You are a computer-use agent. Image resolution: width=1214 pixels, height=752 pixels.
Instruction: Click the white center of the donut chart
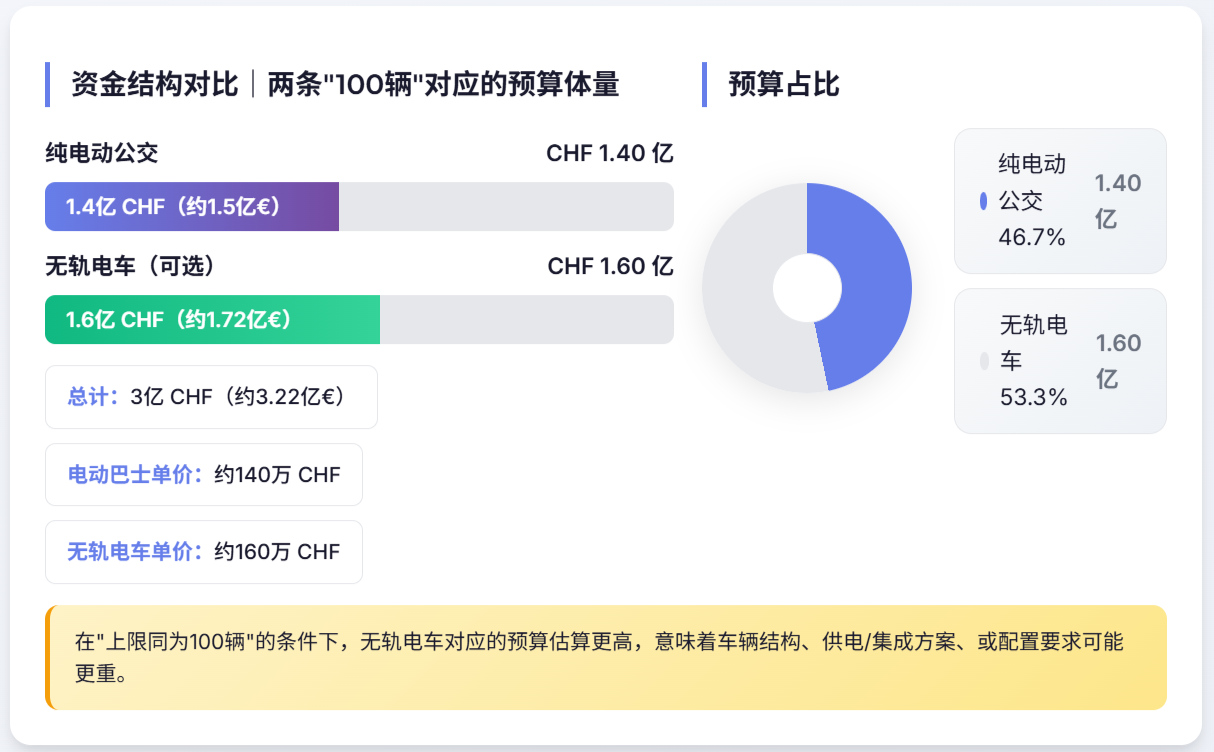[807, 288]
